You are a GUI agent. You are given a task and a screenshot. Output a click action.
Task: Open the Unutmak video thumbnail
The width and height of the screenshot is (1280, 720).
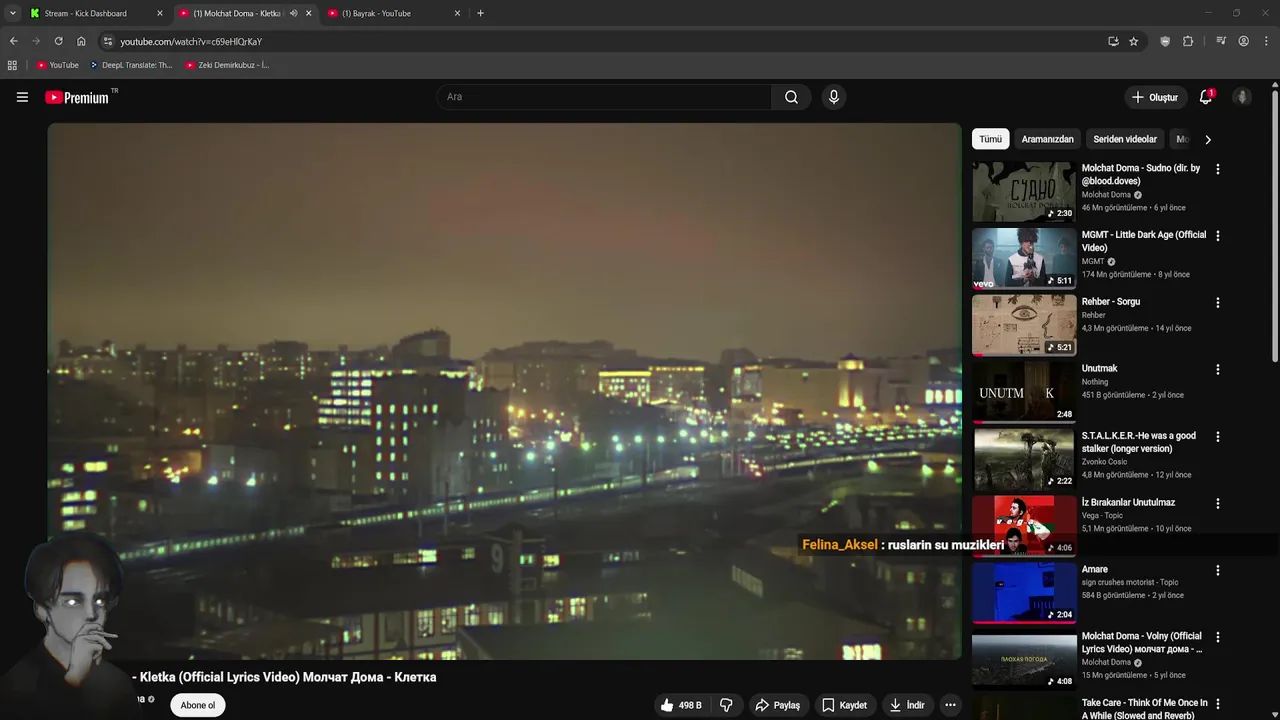coord(1024,392)
